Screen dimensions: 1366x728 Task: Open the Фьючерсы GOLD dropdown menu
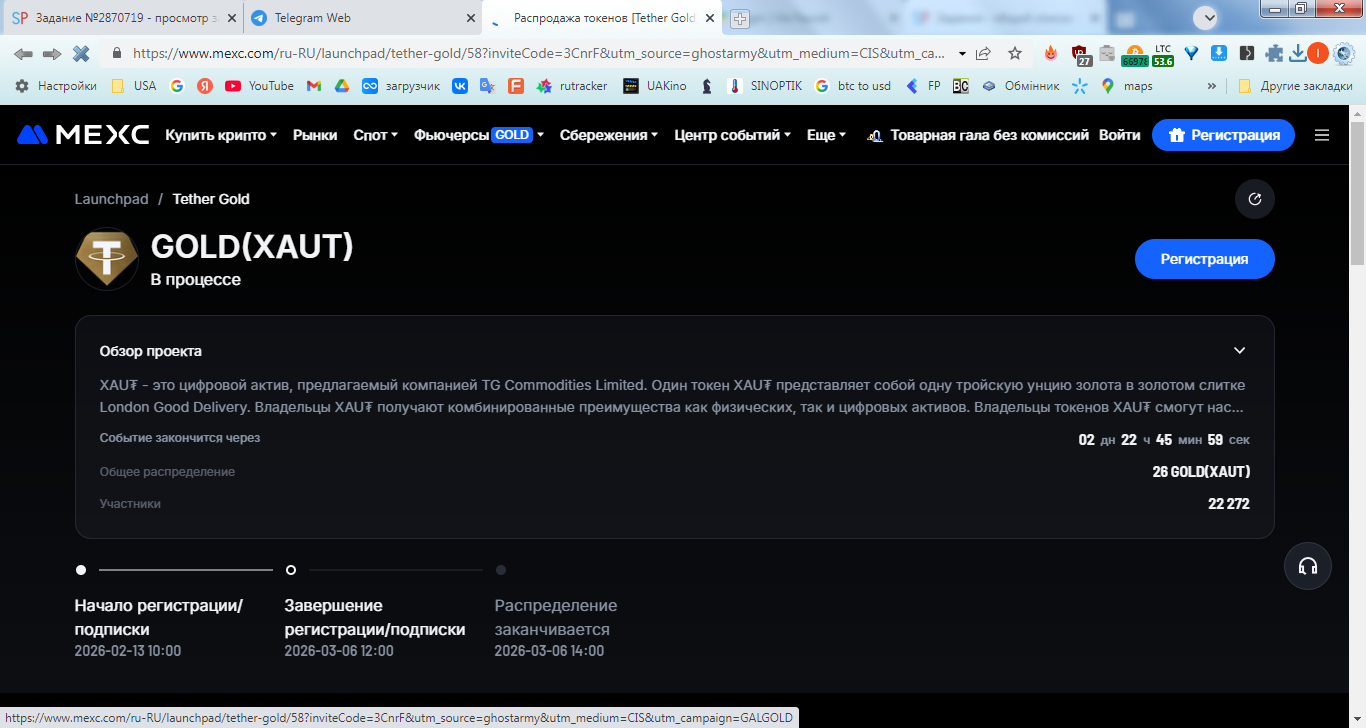479,135
